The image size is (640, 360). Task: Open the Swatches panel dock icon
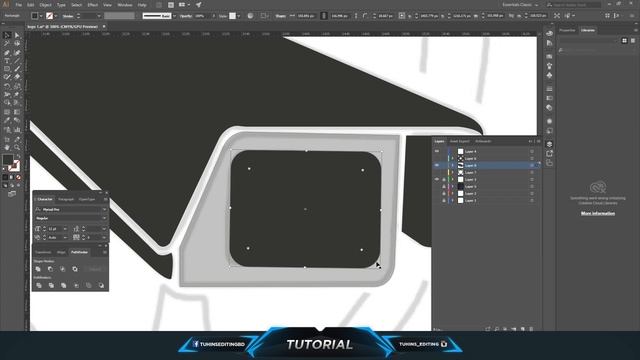(549, 56)
